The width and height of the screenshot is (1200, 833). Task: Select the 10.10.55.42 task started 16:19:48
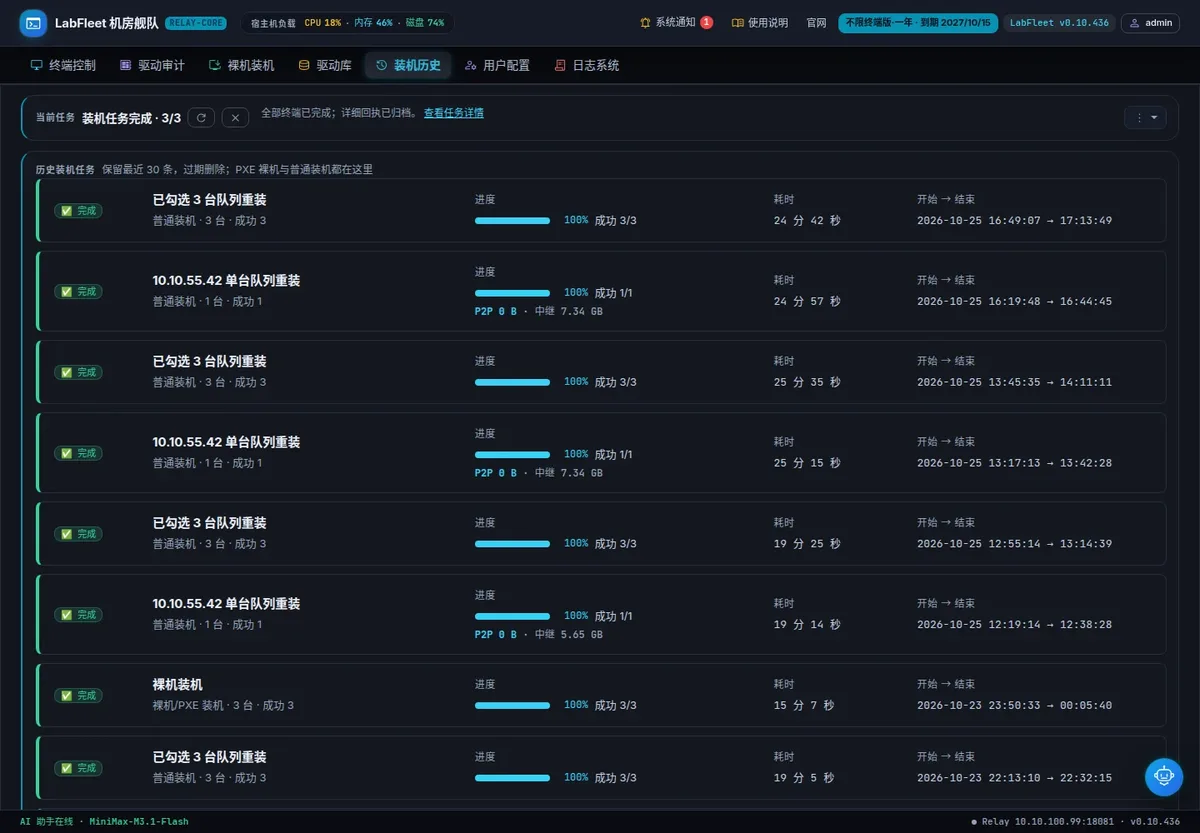click(x=601, y=291)
